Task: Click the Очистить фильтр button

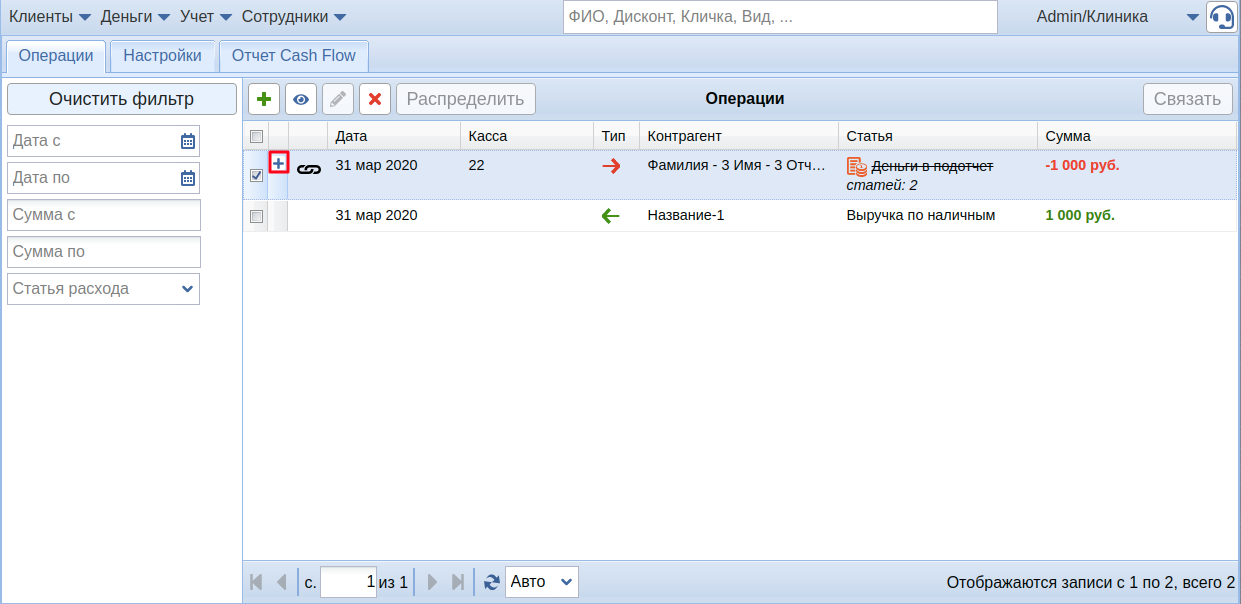Action: (122, 99)
